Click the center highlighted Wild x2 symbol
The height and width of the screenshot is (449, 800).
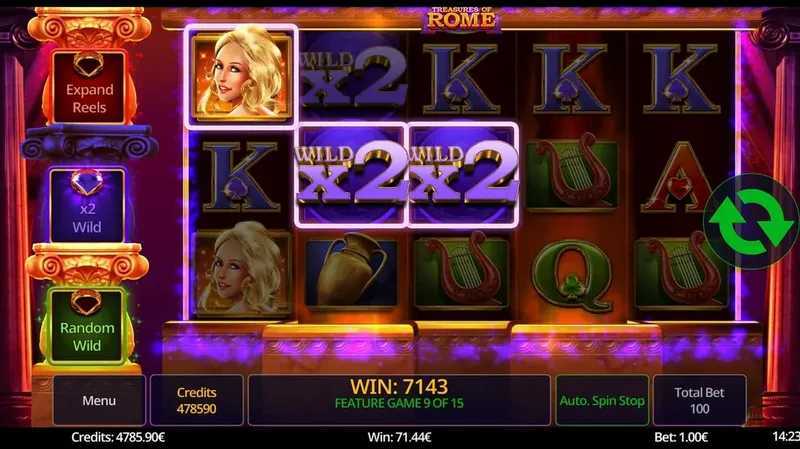click(463, 174)
